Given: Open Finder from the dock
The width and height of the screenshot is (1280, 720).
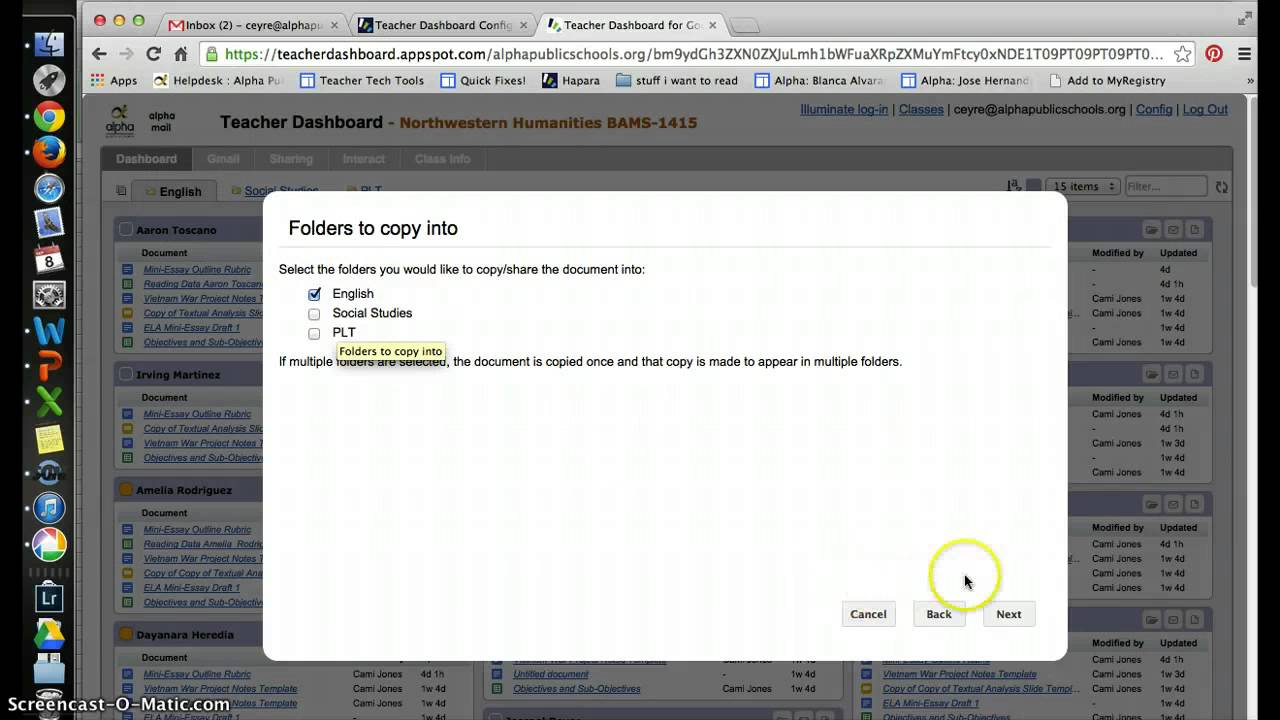Looking at the screenshot, I should click(x=49, y=45).
